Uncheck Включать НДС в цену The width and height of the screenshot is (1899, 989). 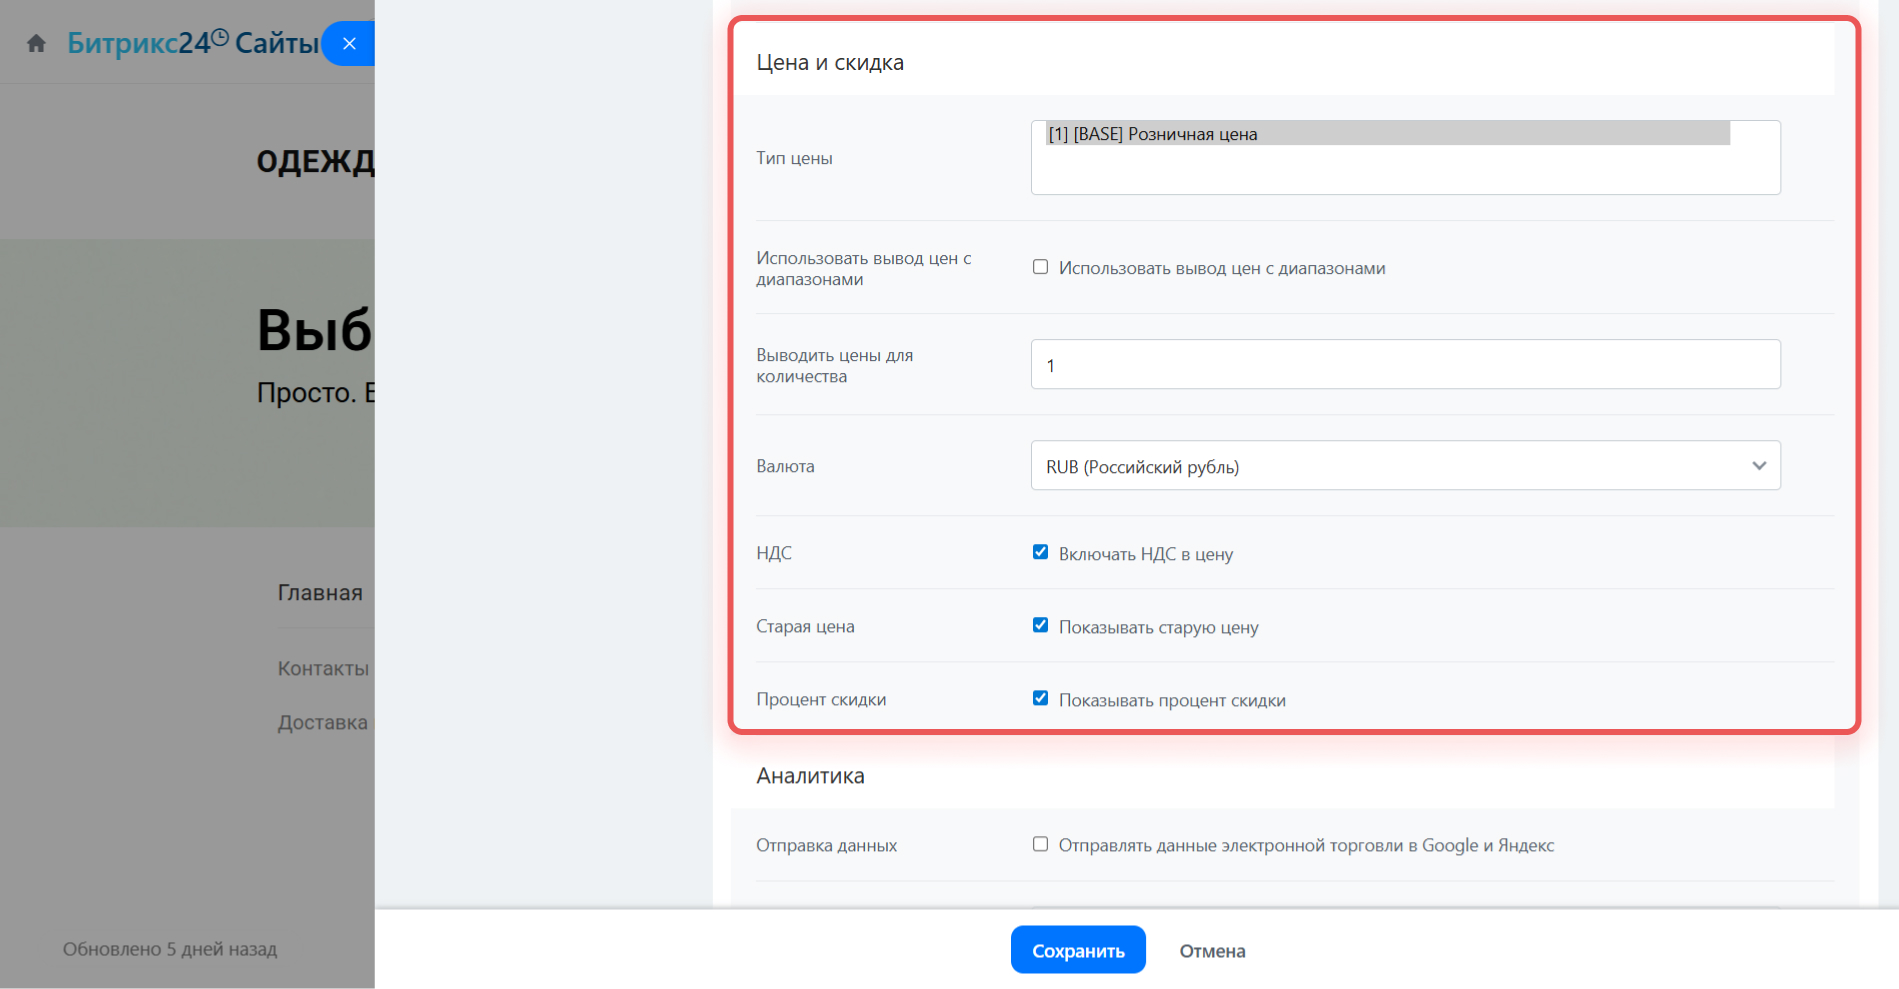1040,553
